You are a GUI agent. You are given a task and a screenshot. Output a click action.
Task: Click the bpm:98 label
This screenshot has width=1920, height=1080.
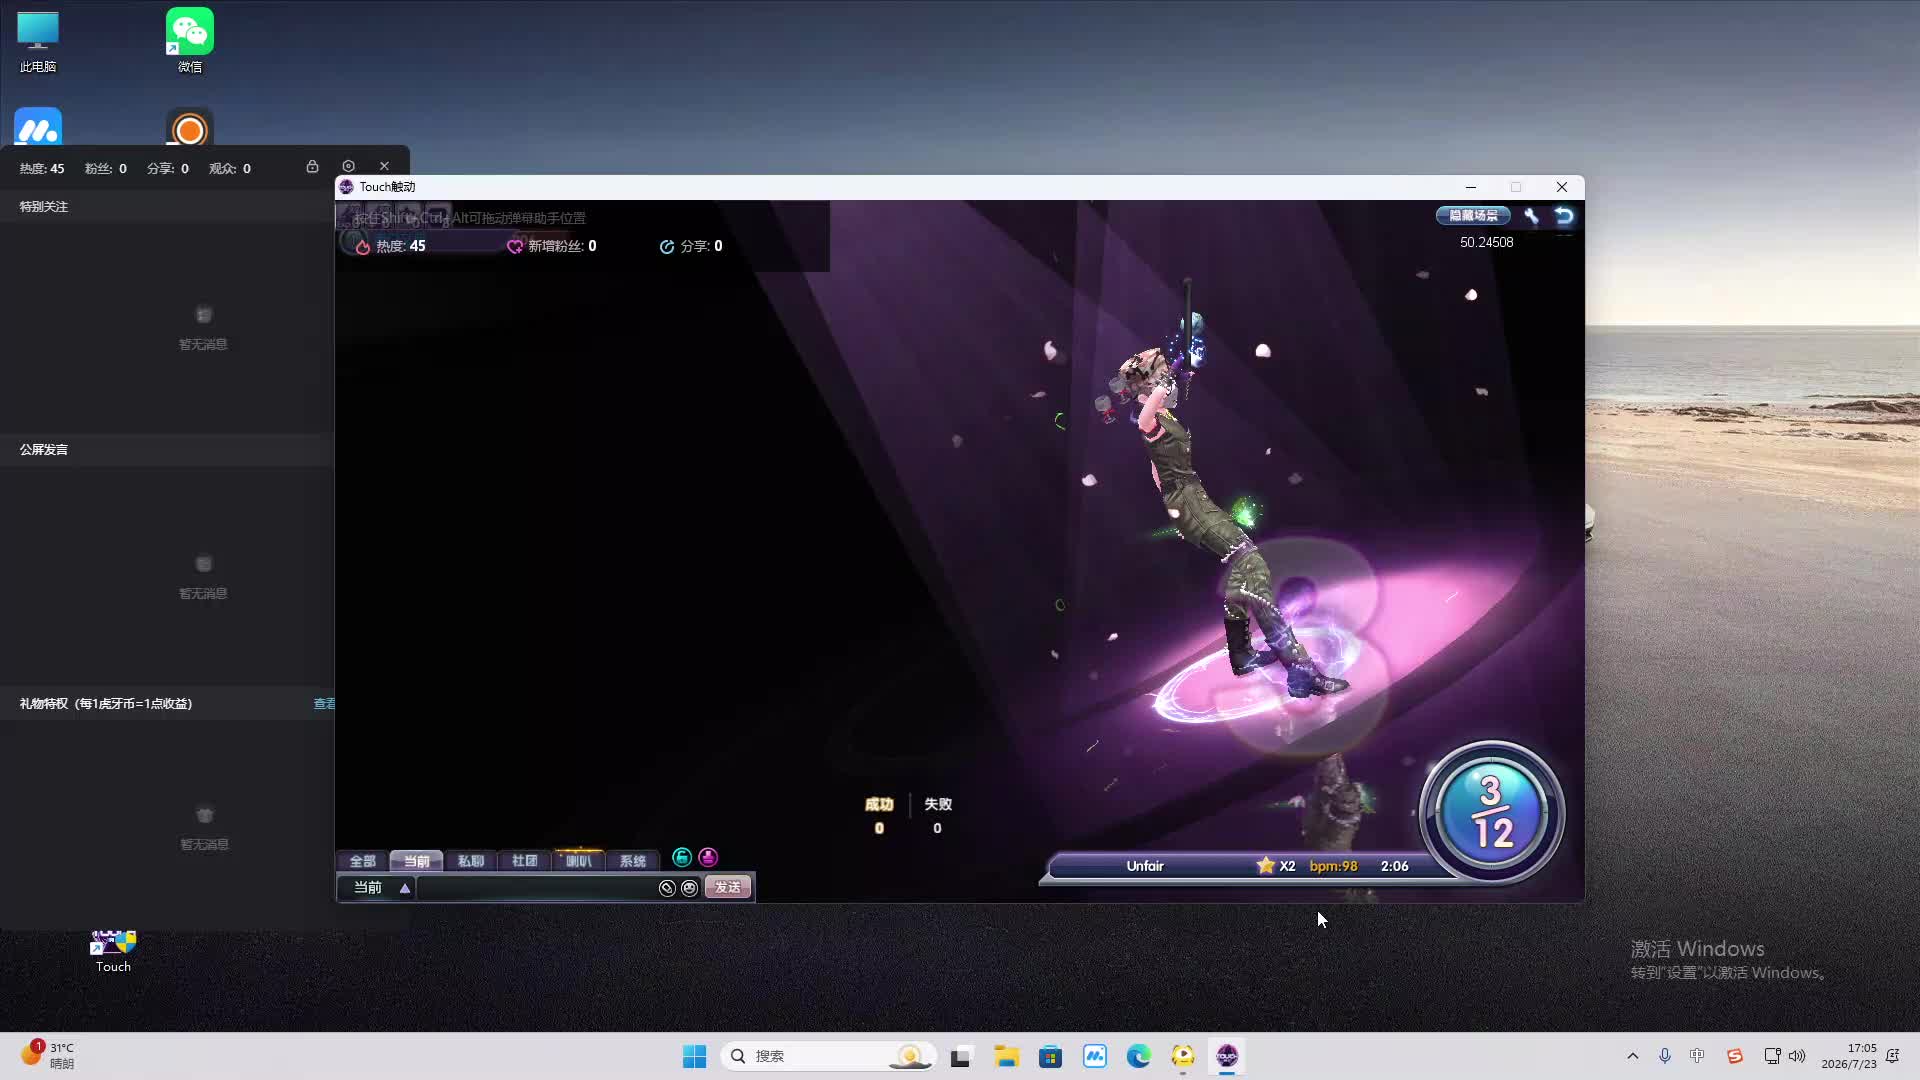pyautogui.click(x=1333, y=866)
